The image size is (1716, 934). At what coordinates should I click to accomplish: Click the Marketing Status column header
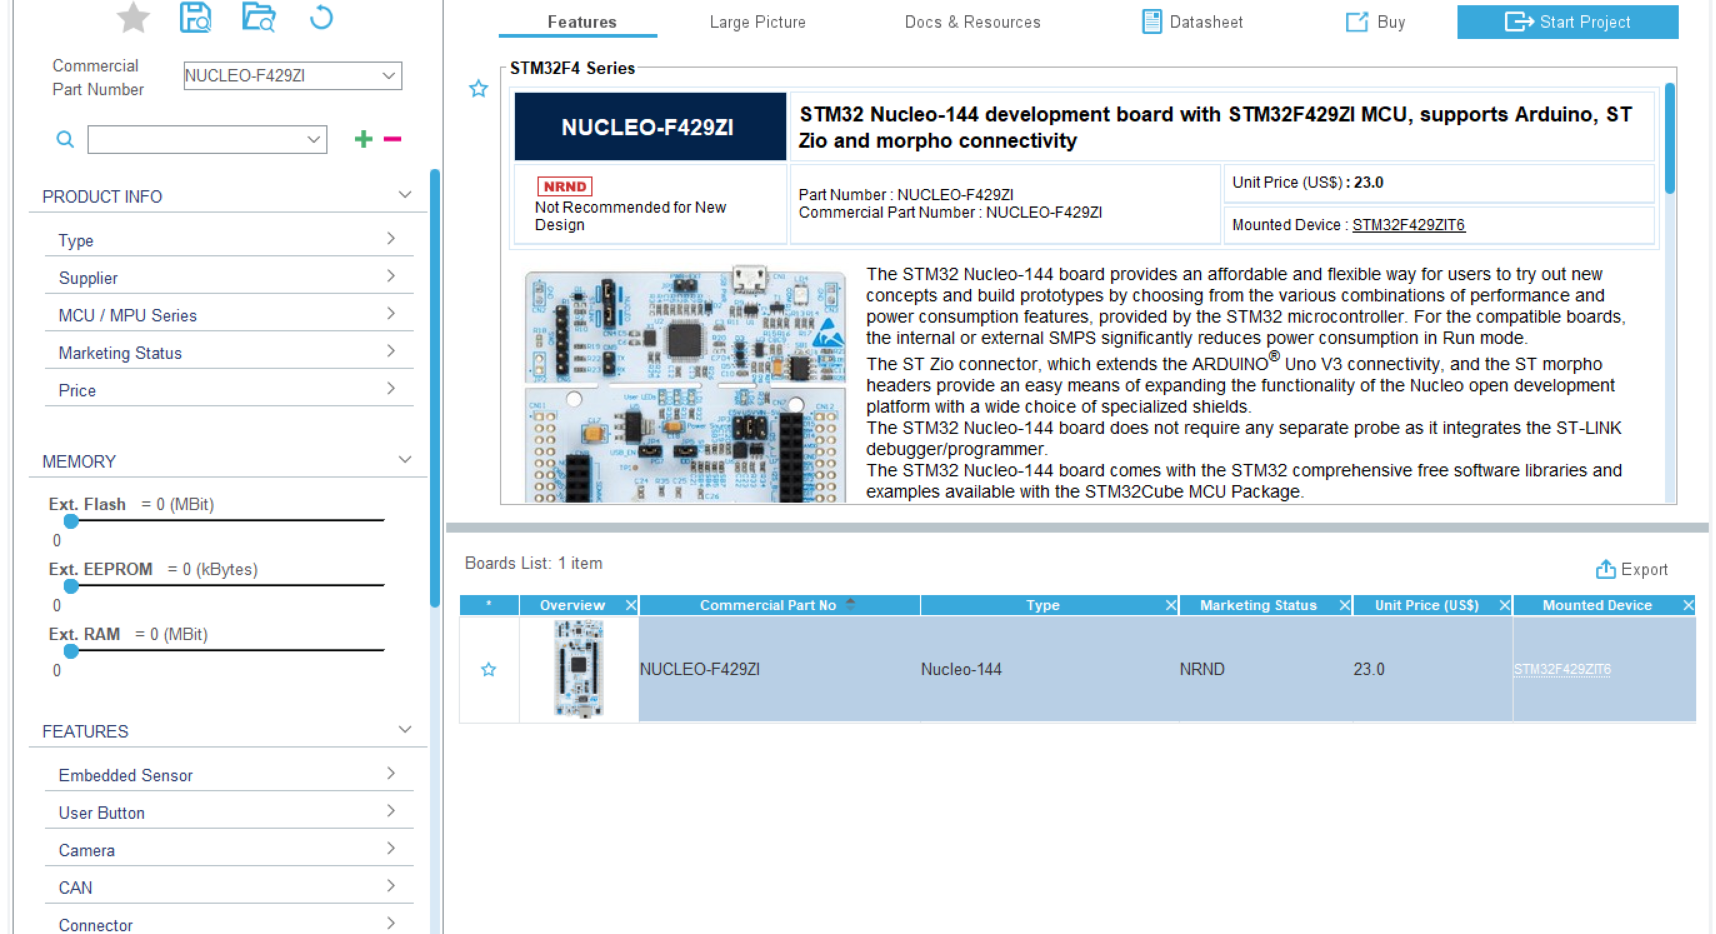point(1258,605)
